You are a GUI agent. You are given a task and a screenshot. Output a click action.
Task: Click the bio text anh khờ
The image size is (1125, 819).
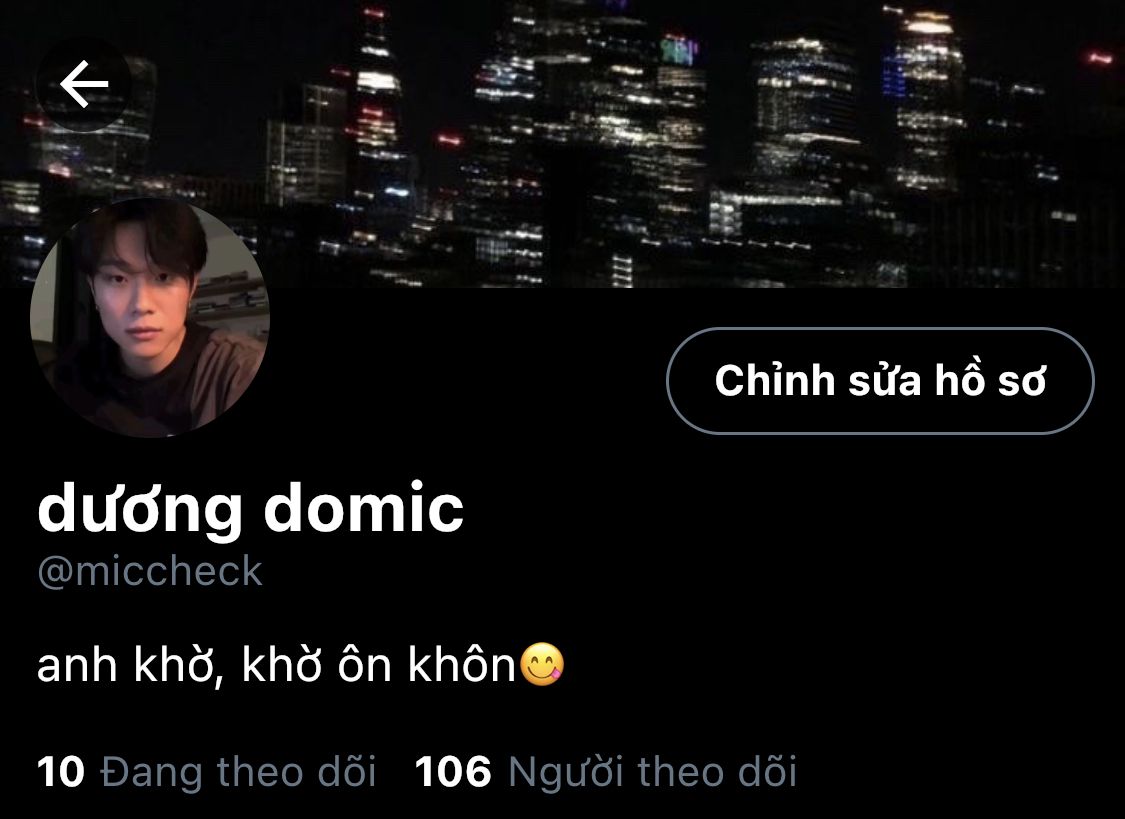pyautogui.click(x=125, y=664)
